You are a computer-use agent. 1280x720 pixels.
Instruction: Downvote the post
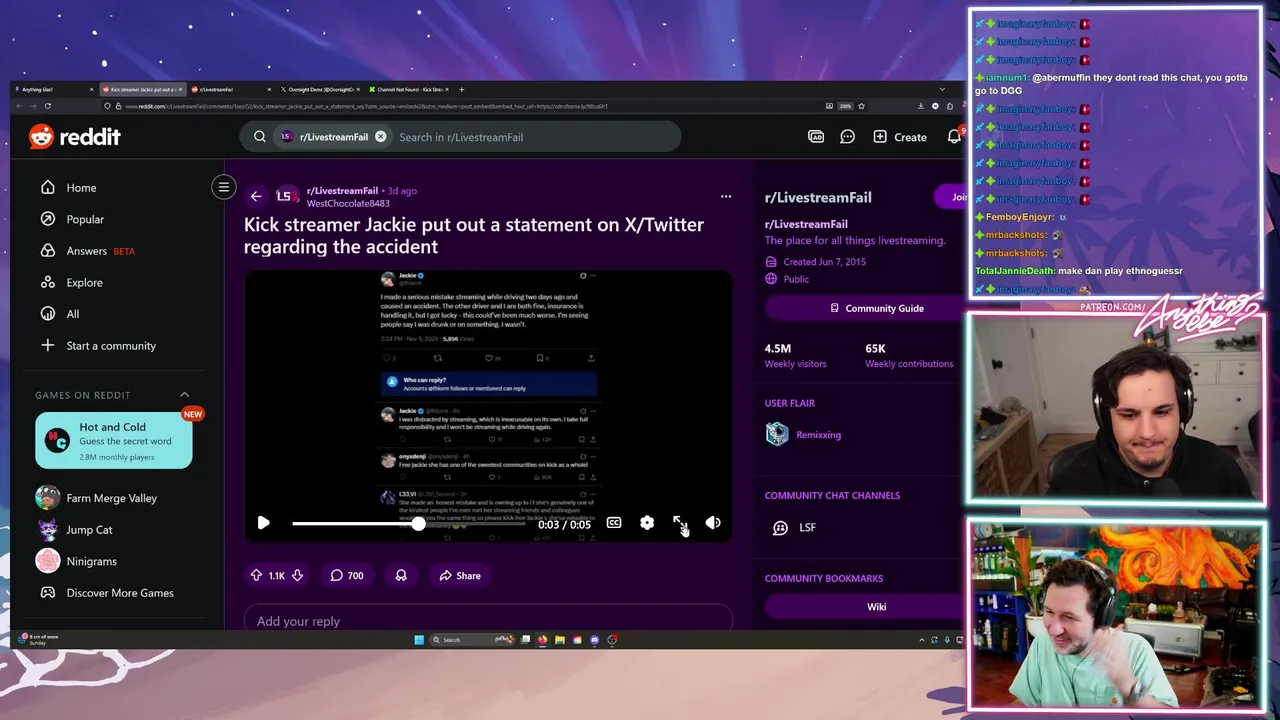tap(297, 575)
